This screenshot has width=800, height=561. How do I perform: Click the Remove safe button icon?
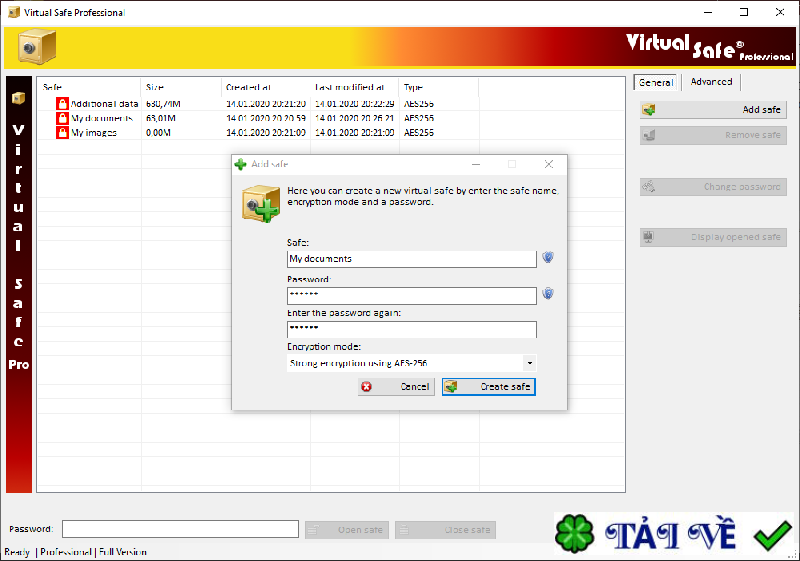tap(649, 135)
